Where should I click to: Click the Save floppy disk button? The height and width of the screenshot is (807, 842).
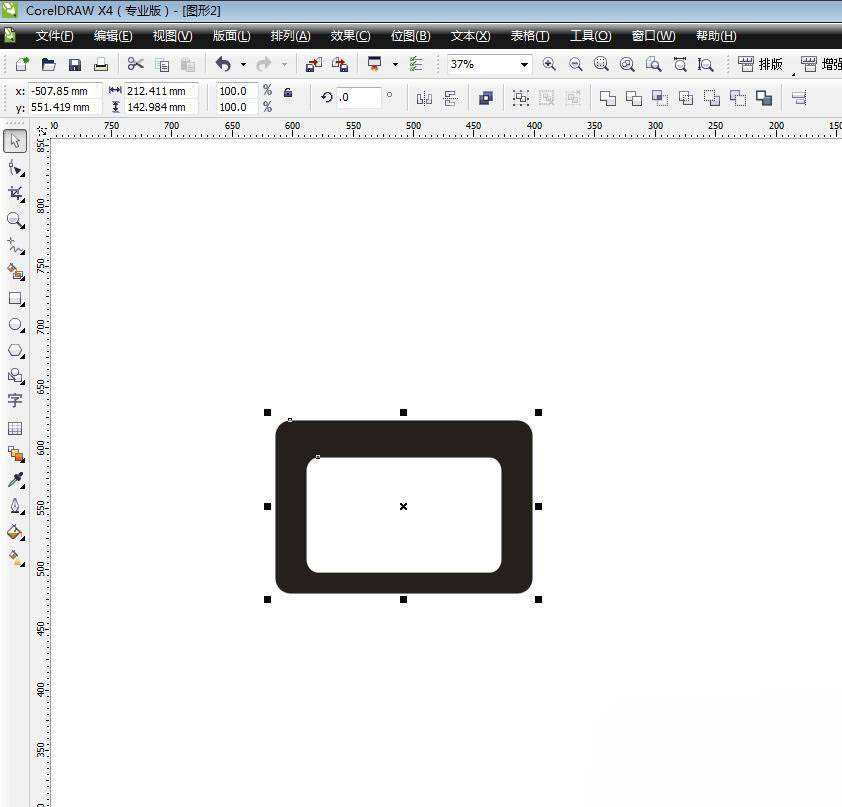click(75, 64)
